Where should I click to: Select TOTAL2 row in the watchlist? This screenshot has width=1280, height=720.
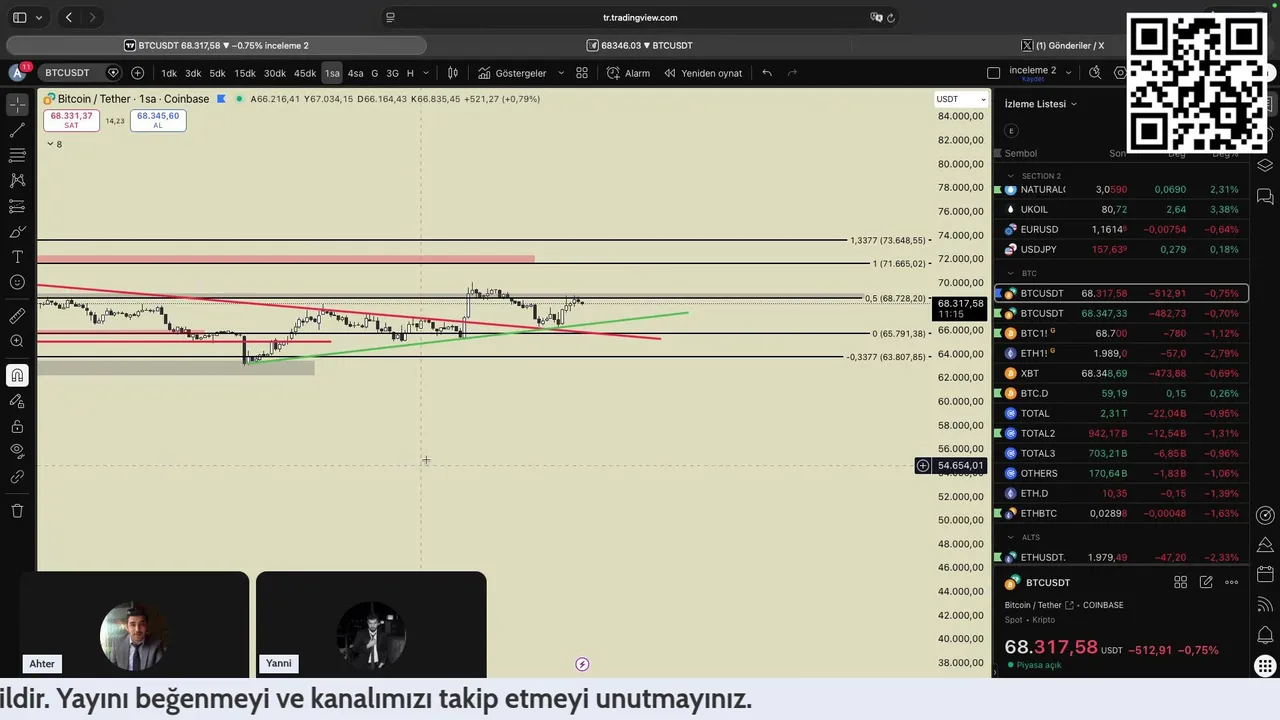point(1120,434)
